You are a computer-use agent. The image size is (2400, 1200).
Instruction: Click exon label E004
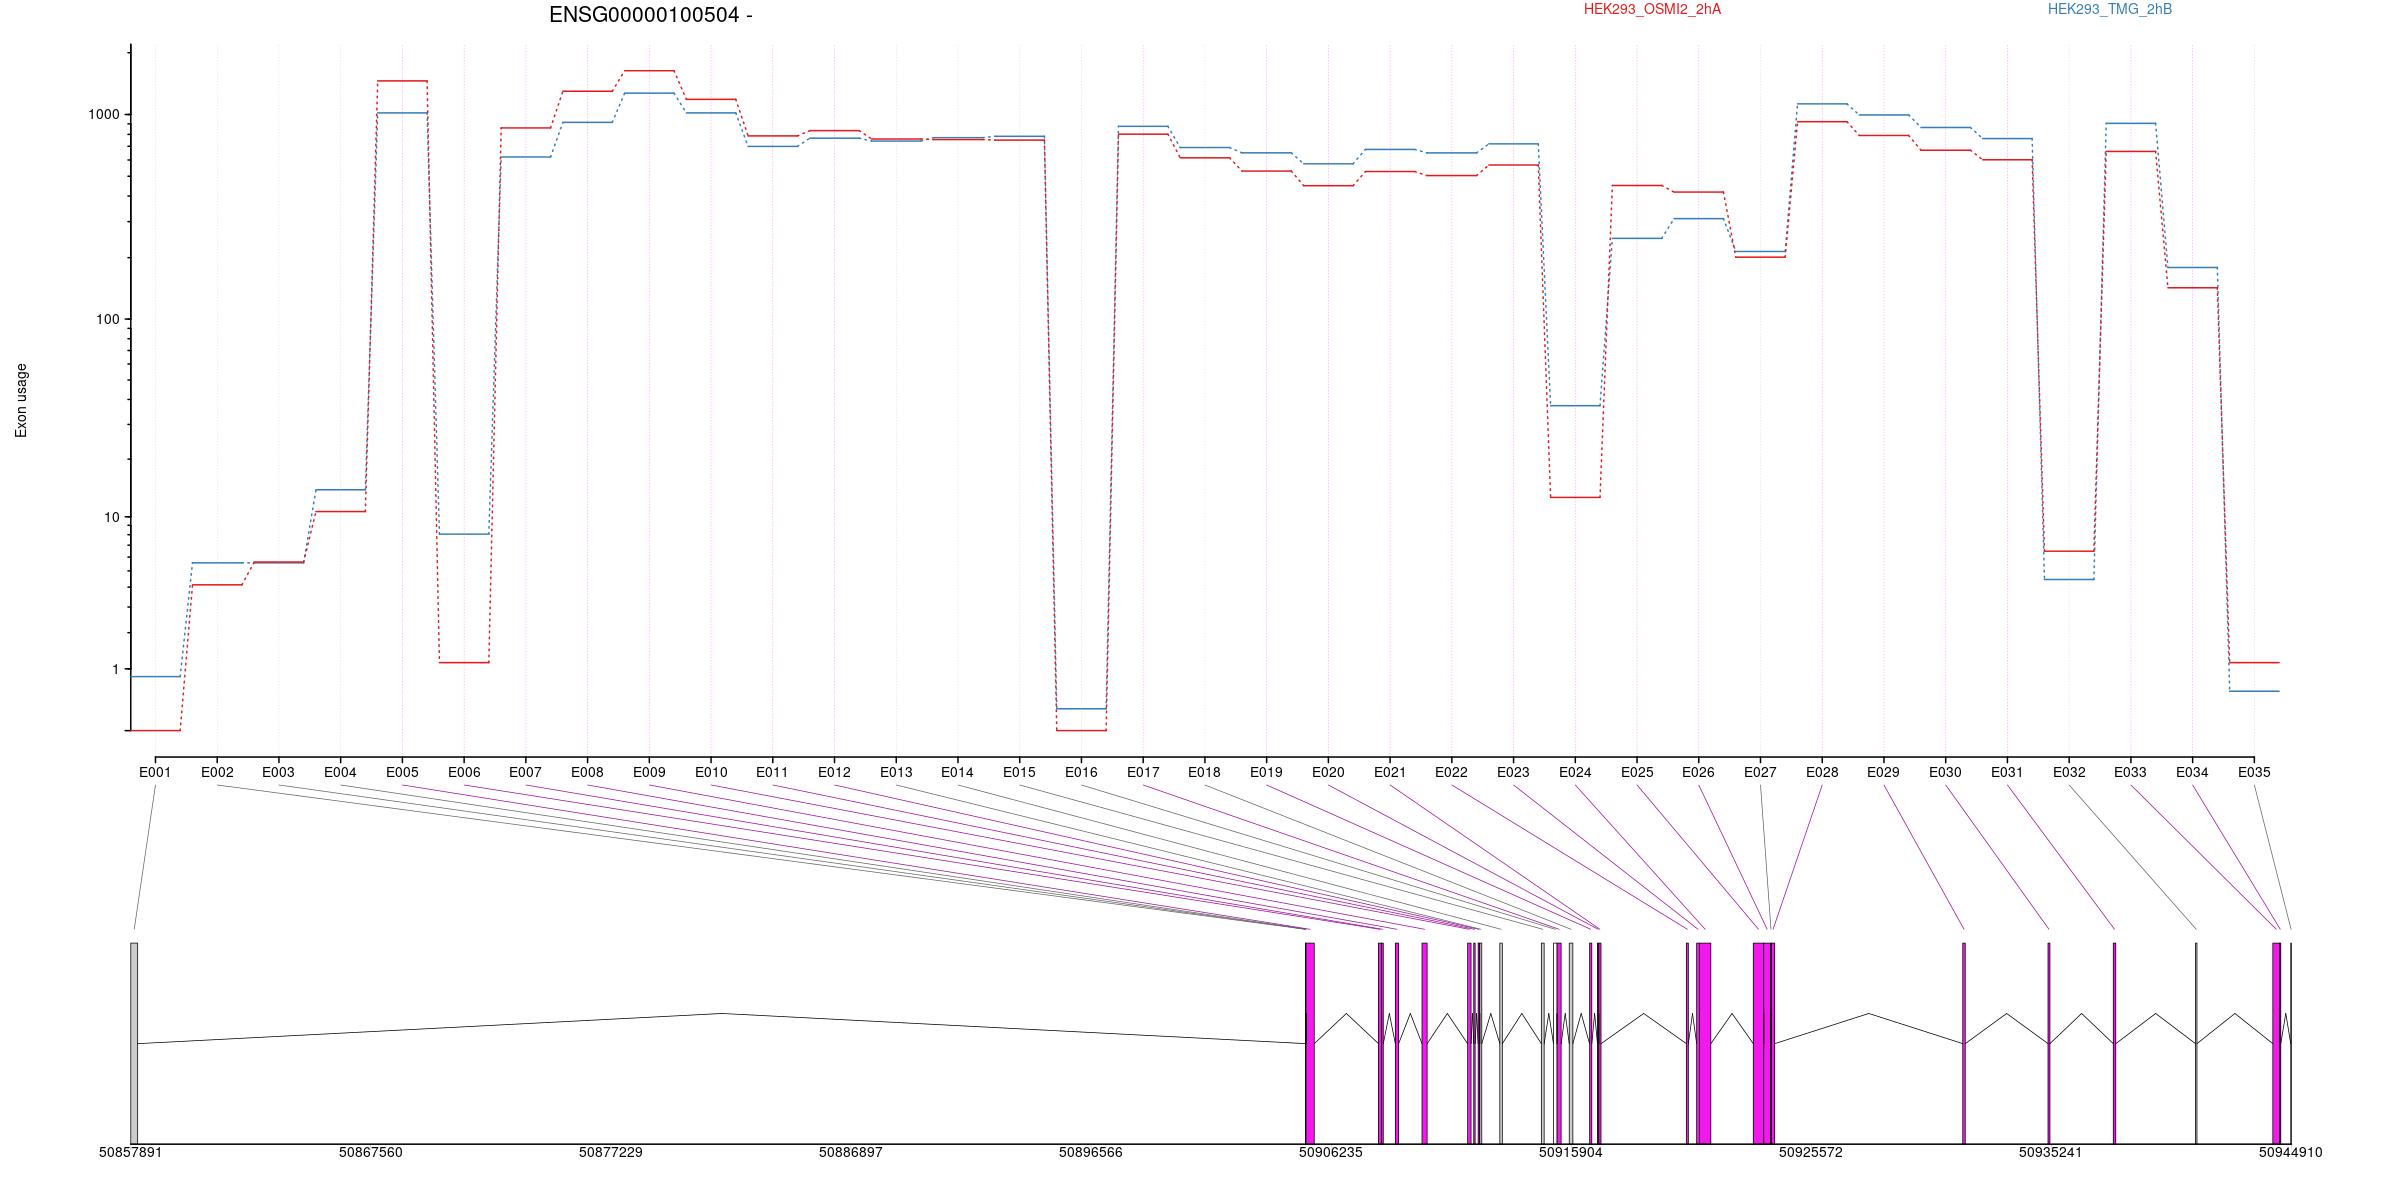pyautogui.click(x=340, y=772)
